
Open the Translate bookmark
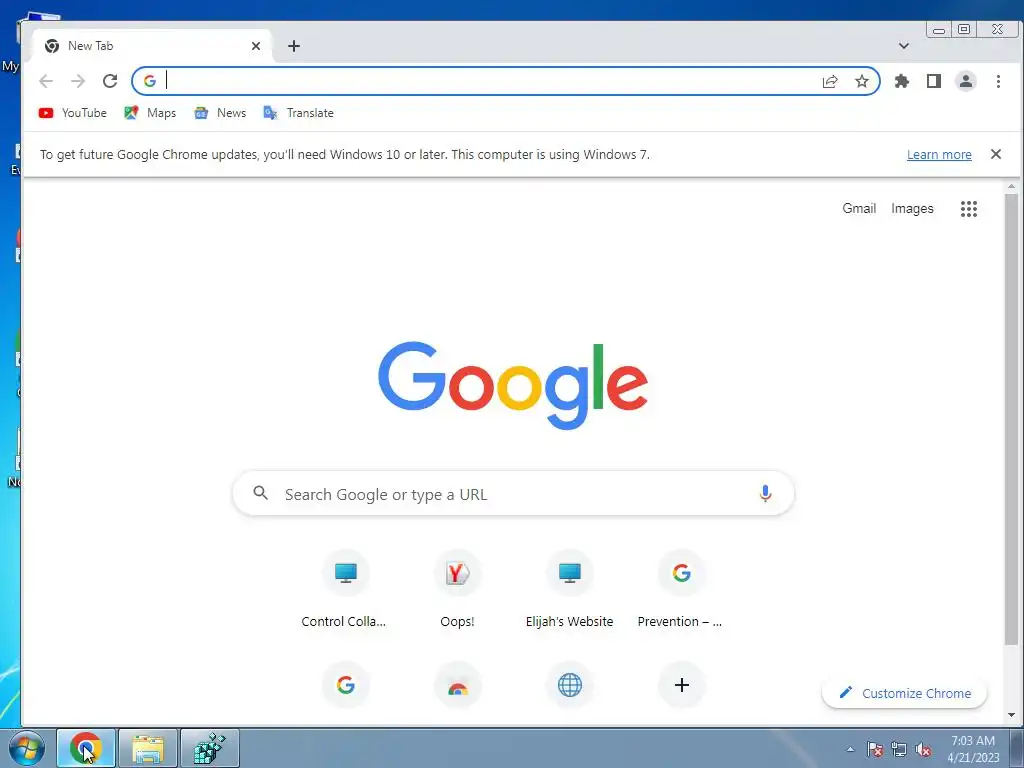(298, 113)
